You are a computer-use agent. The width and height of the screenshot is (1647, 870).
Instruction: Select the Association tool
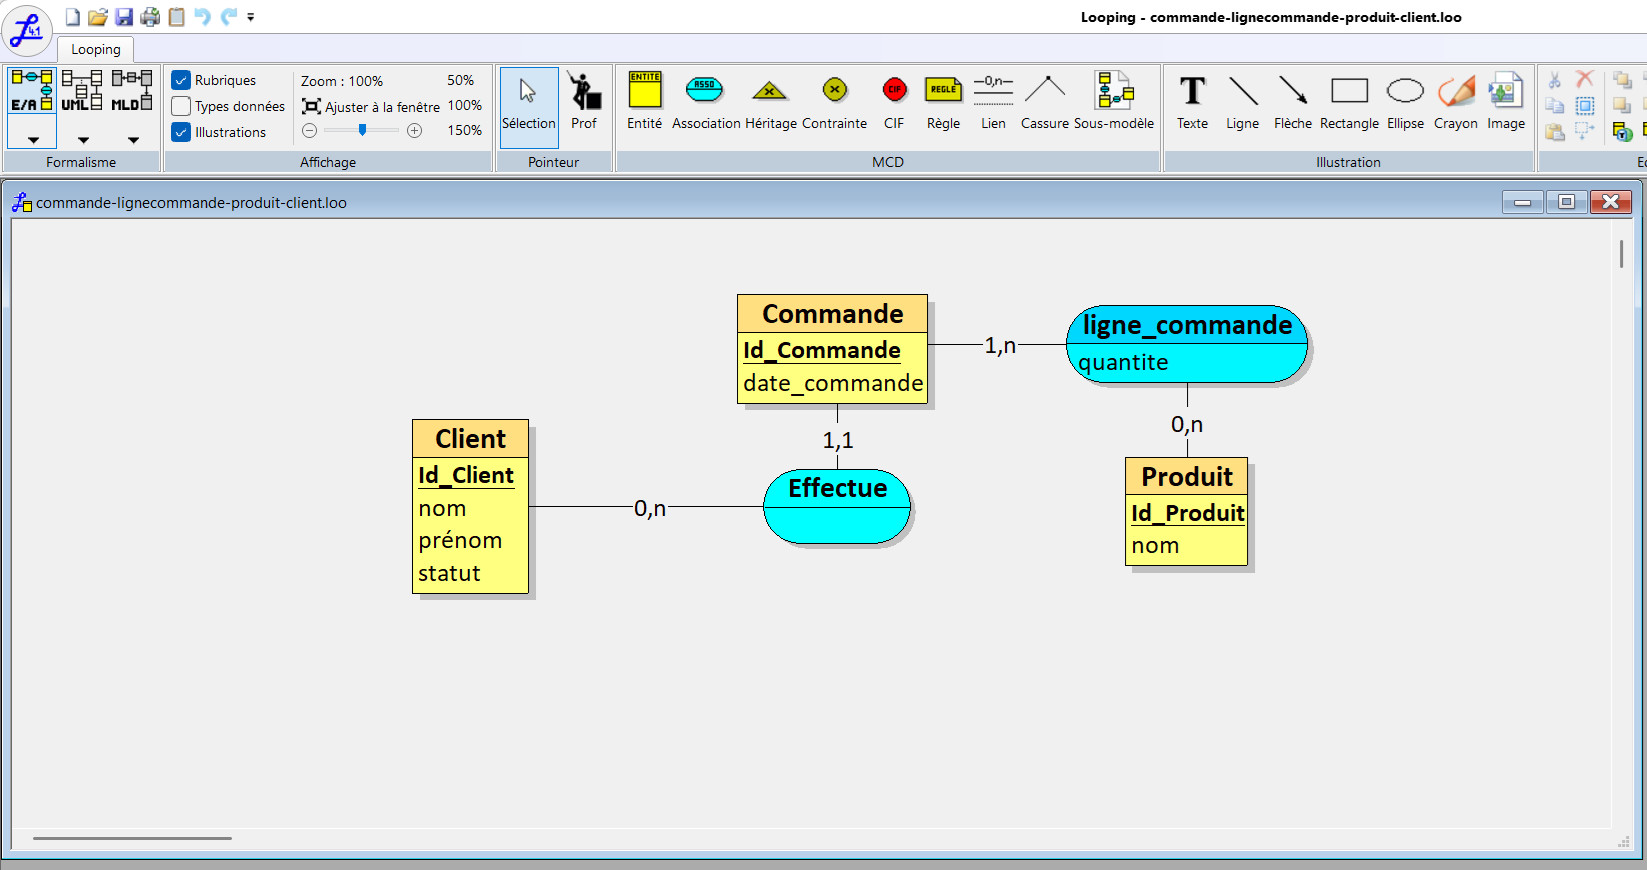point(705,101)
